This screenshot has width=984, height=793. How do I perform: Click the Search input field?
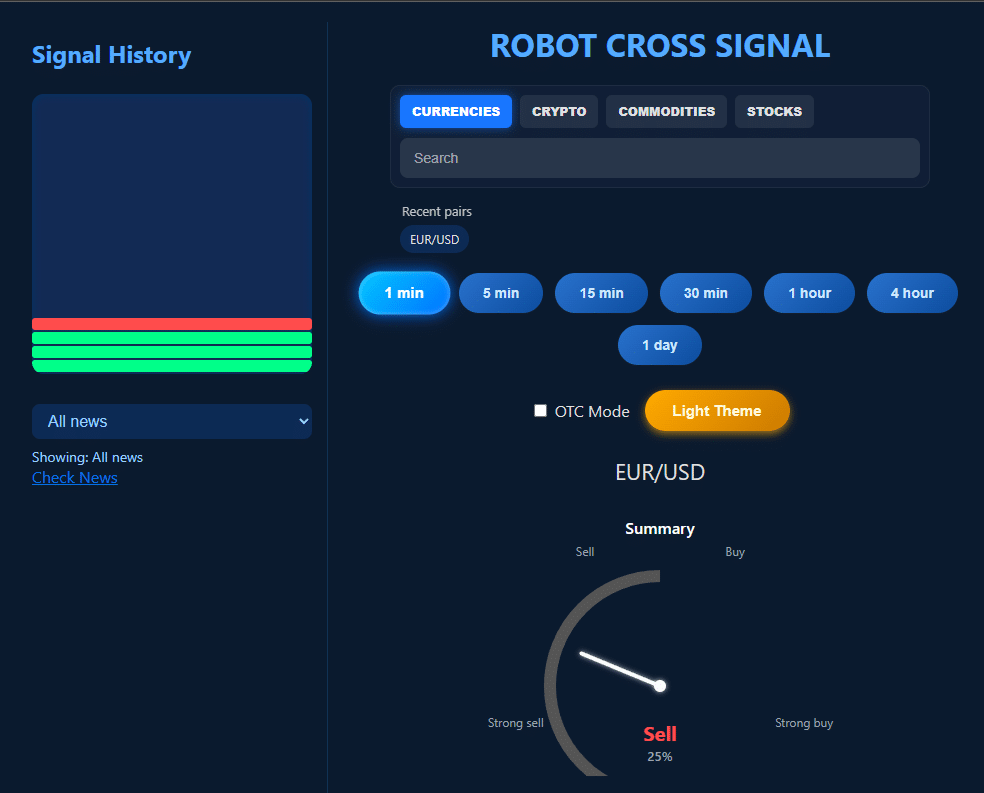coord(659,157)
